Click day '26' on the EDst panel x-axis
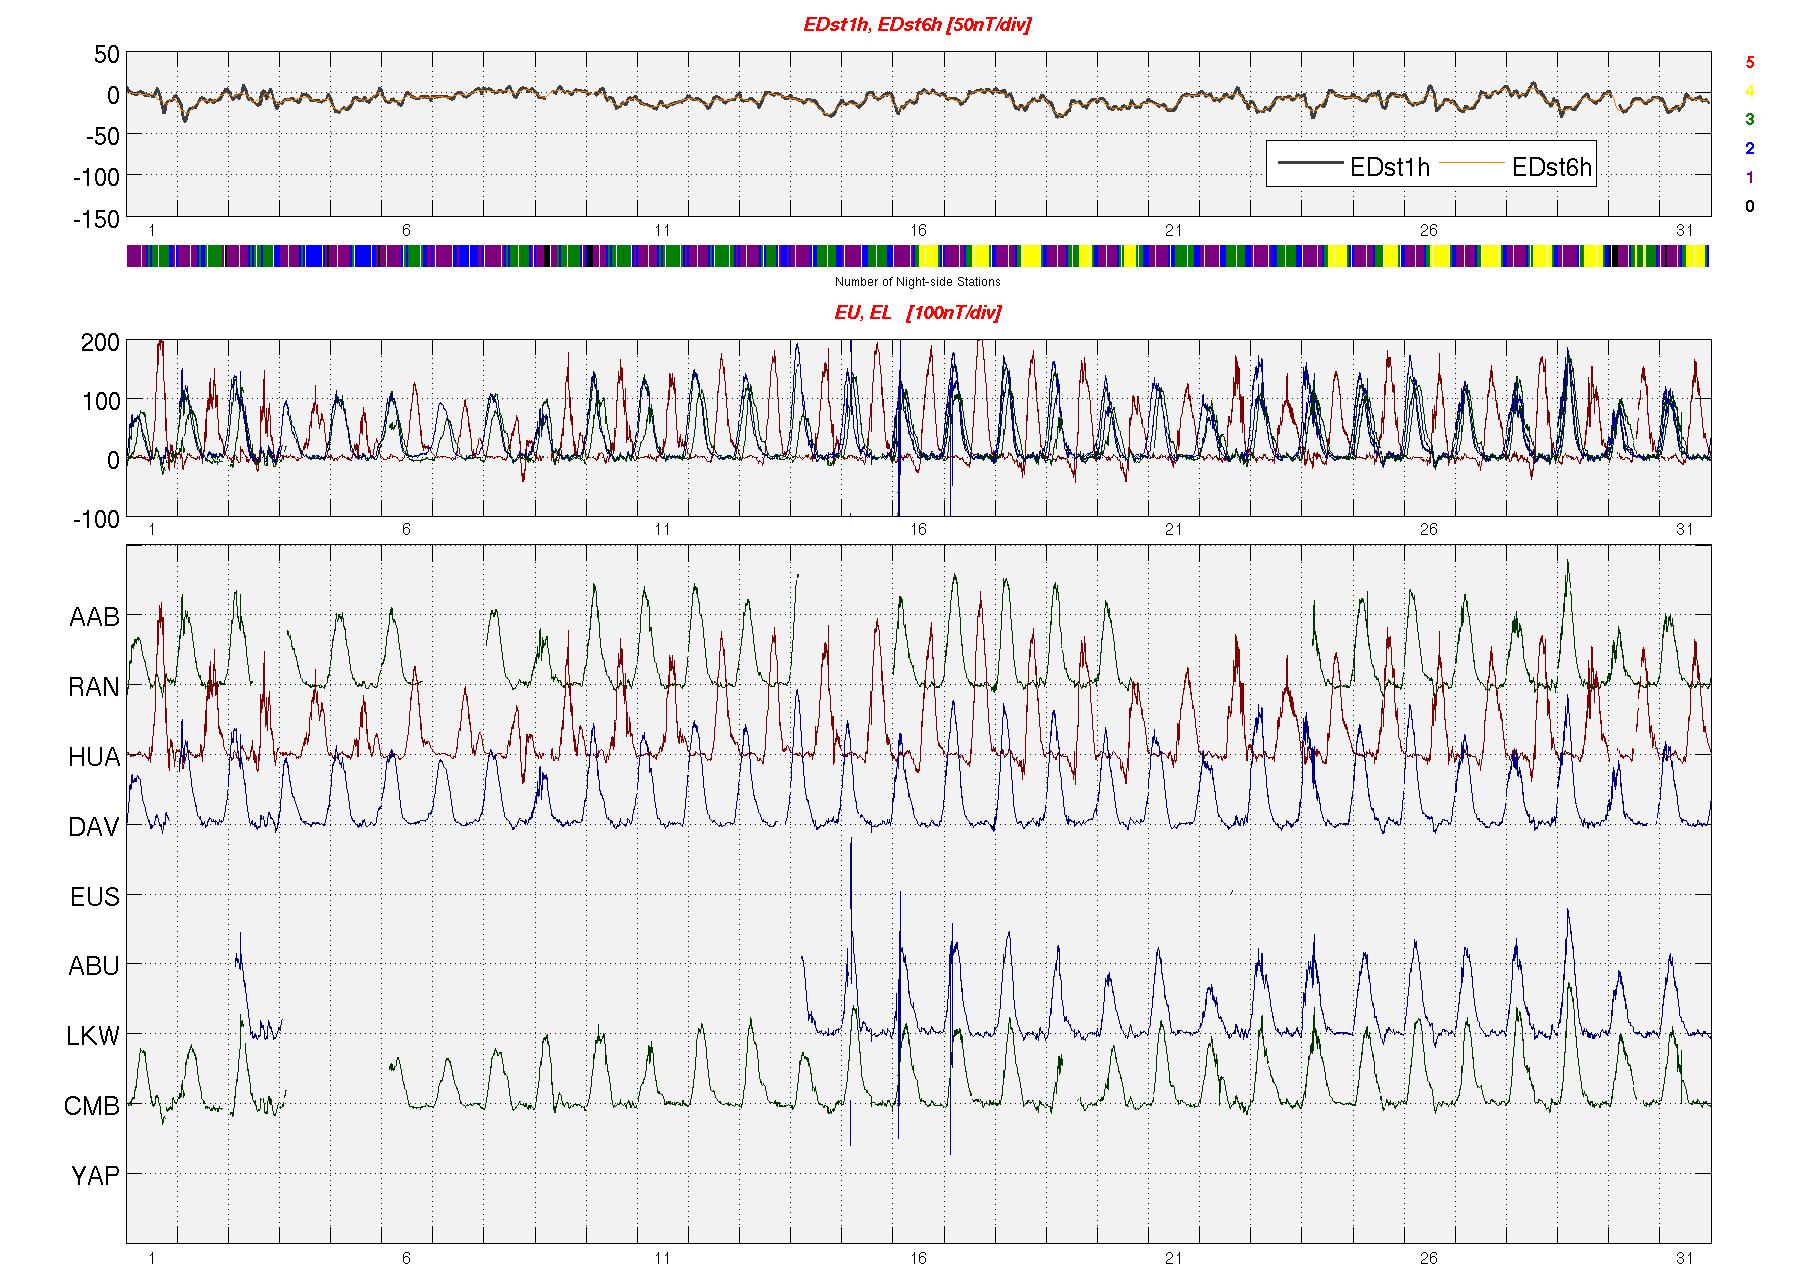Image resolution: width=1801 pixels, height=1268 pixels. (1429, 231)
